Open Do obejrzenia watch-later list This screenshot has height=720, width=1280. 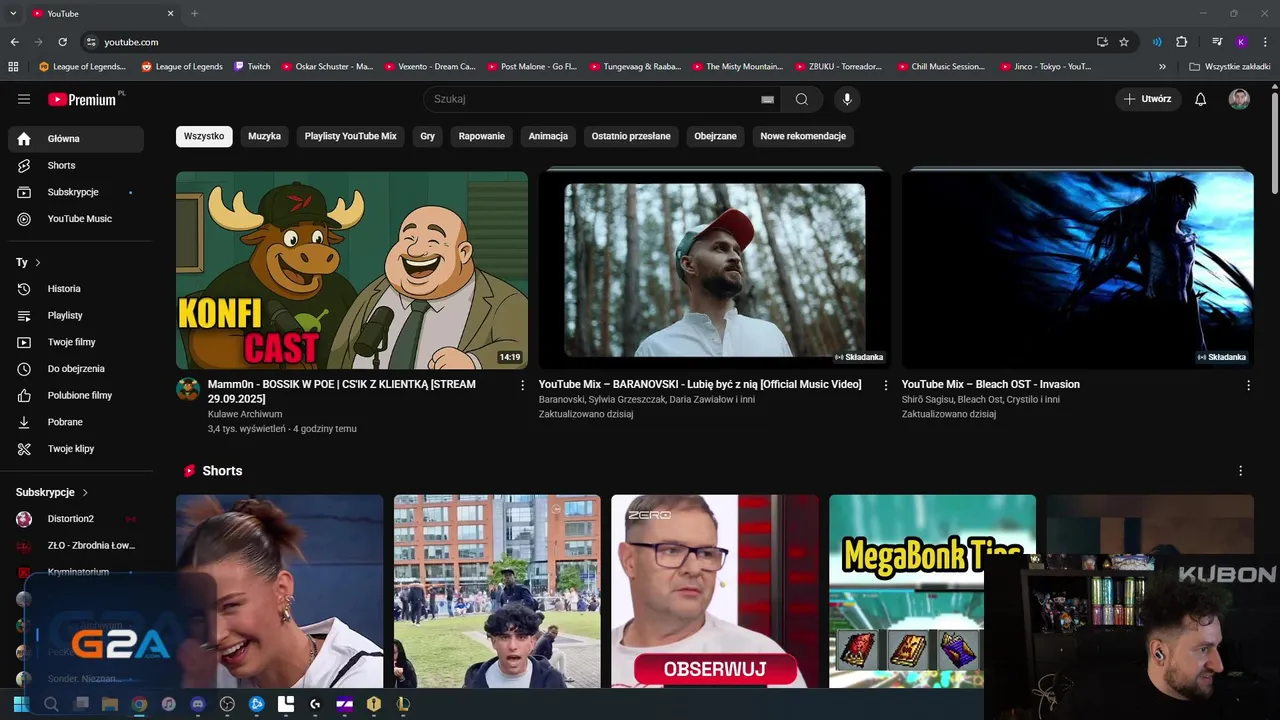click(x=76, y=369)
